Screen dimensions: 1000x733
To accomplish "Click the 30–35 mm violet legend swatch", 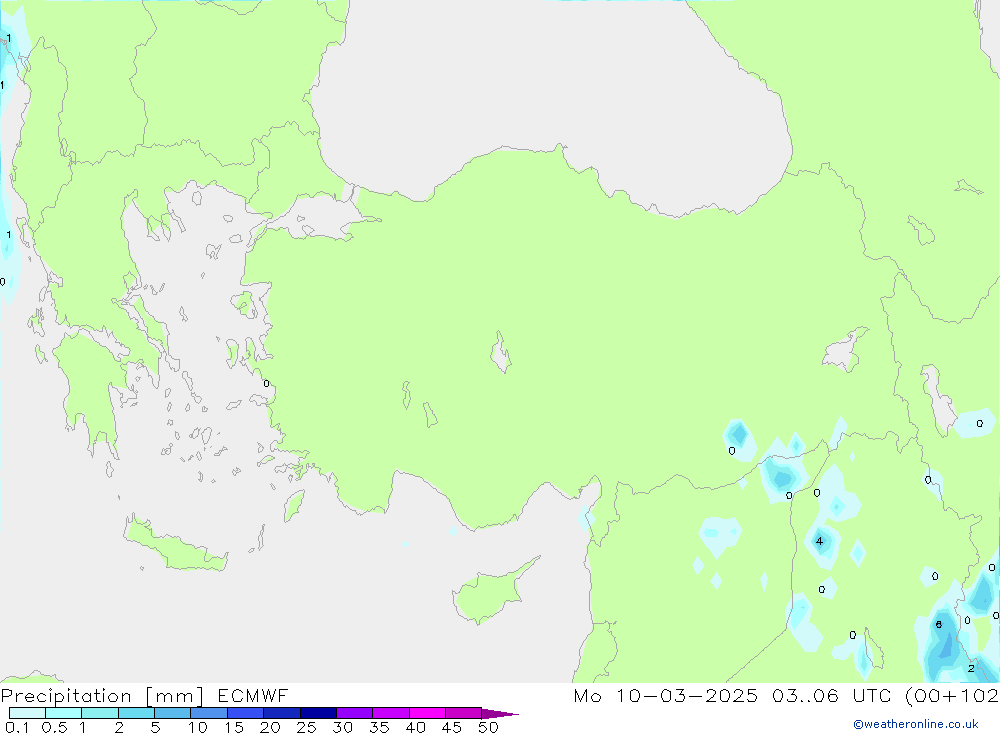I will (354, 713).
